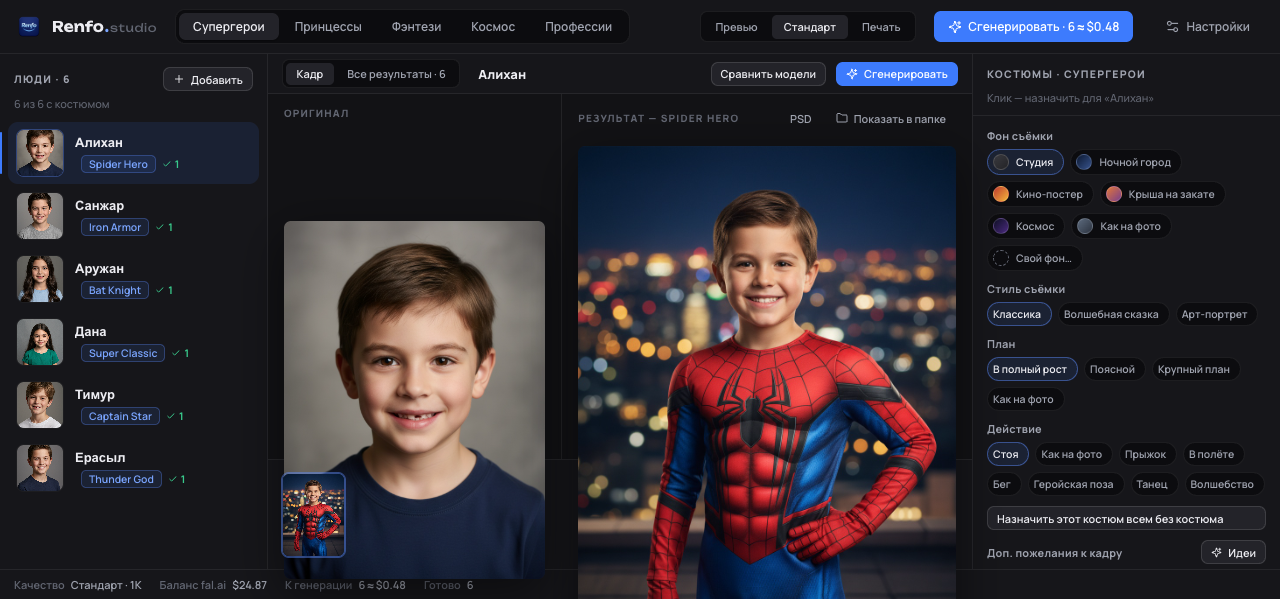Image resolution: width=1280 pixels, height=599 pixels.
Task: Click the green checkmark next to Thunder God
Action: pyautogui.click(x=172, y=479)
